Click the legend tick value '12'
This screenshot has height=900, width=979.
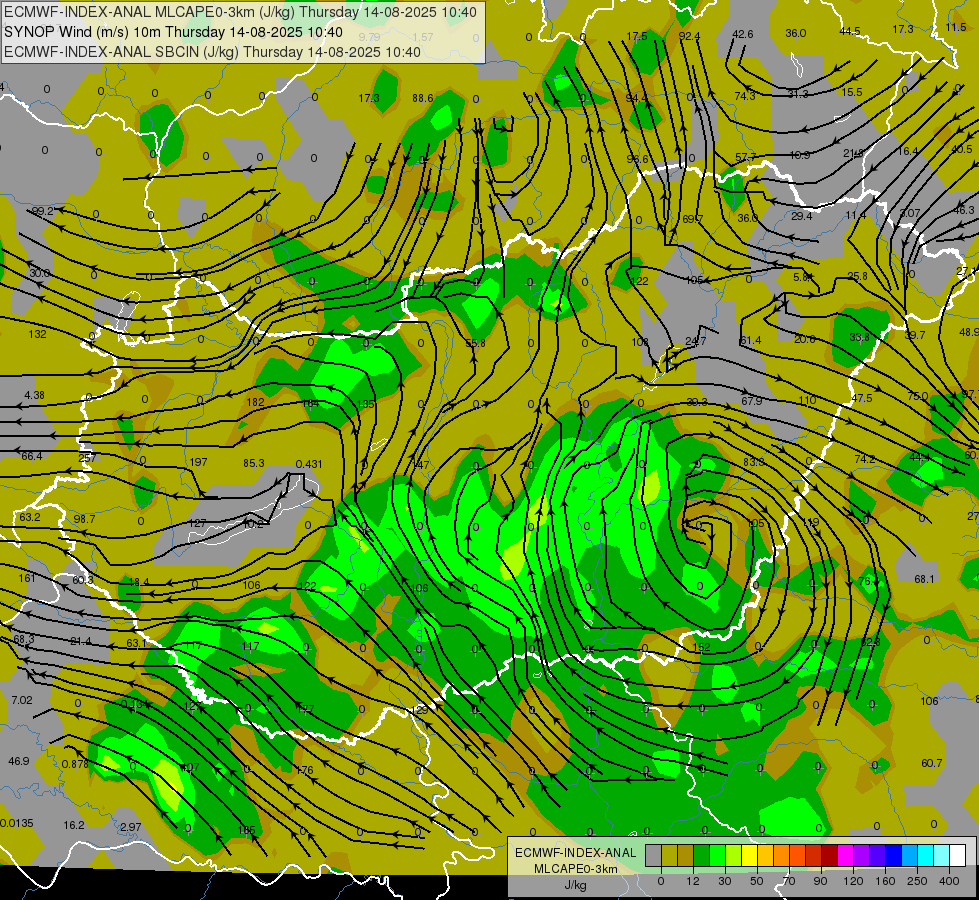[x=692, y=881]
